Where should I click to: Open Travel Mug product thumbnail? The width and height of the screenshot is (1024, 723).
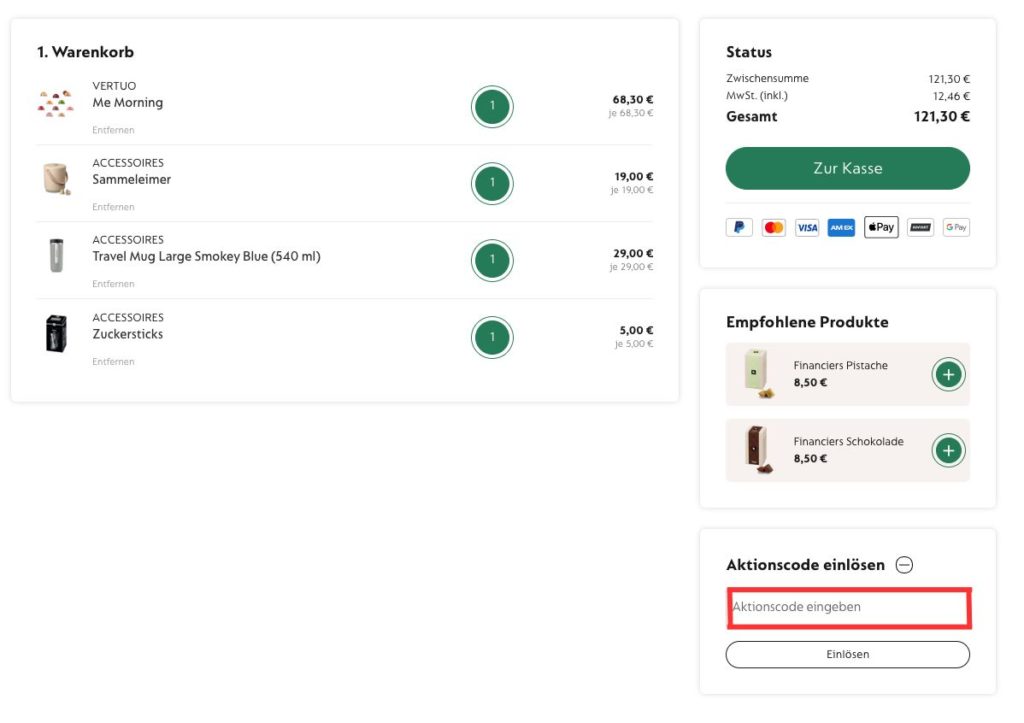click(56, 255)
